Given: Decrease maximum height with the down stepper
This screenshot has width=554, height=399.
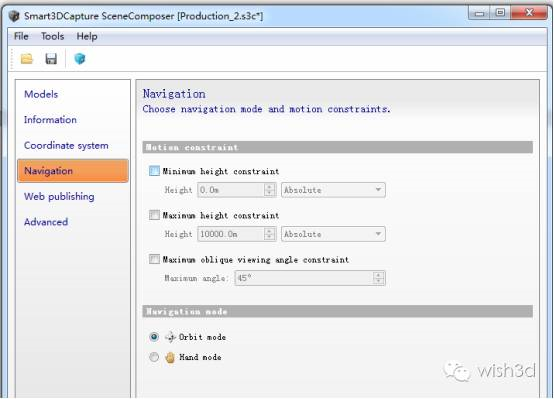Looking at the screenshot, I should click(x=270, y=238).
